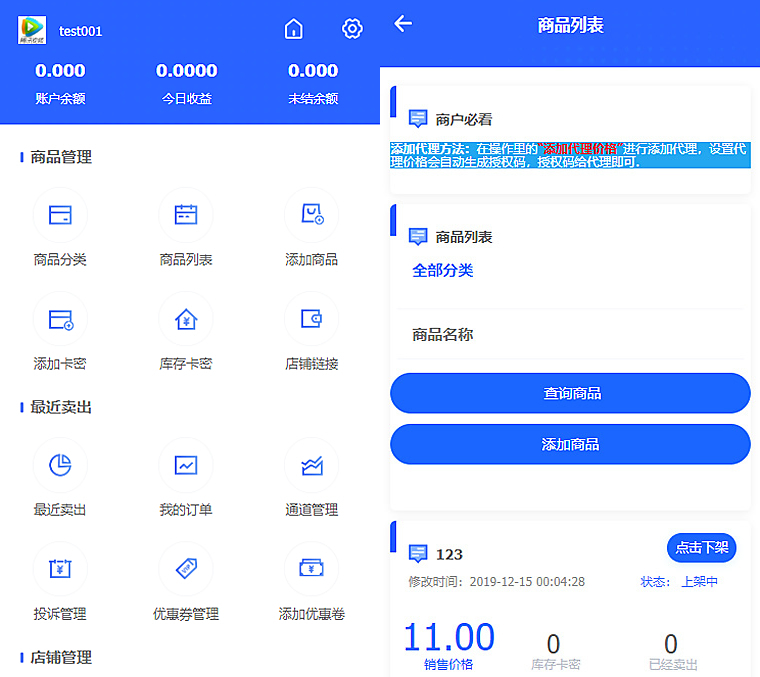This screenshot has width=760, height=677.
Task: Go back using the left arrow
Action: coord(403,24)
